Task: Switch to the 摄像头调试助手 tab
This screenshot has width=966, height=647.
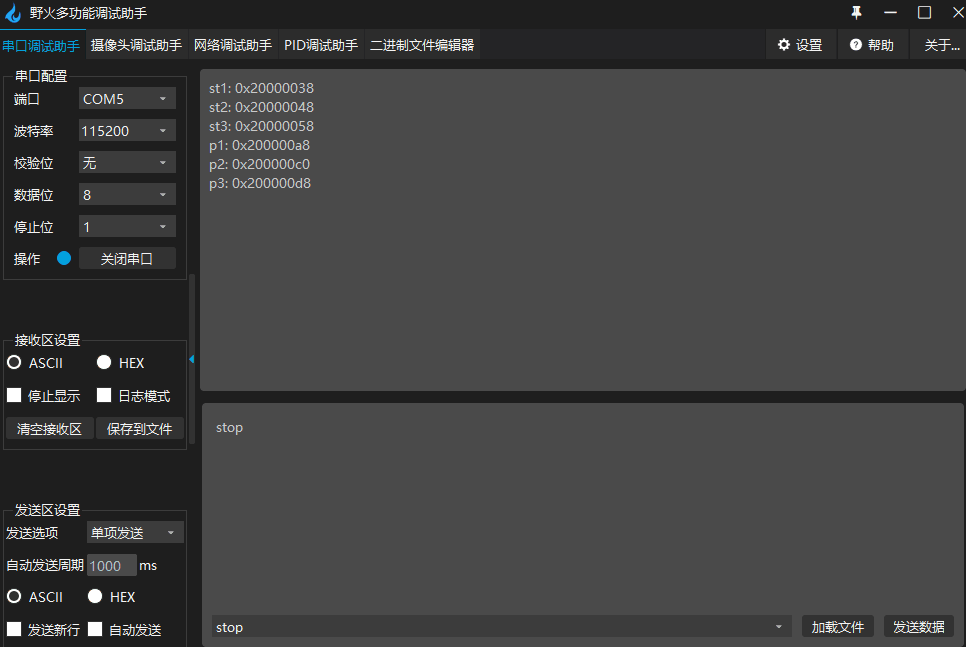Action: point(136,45)
